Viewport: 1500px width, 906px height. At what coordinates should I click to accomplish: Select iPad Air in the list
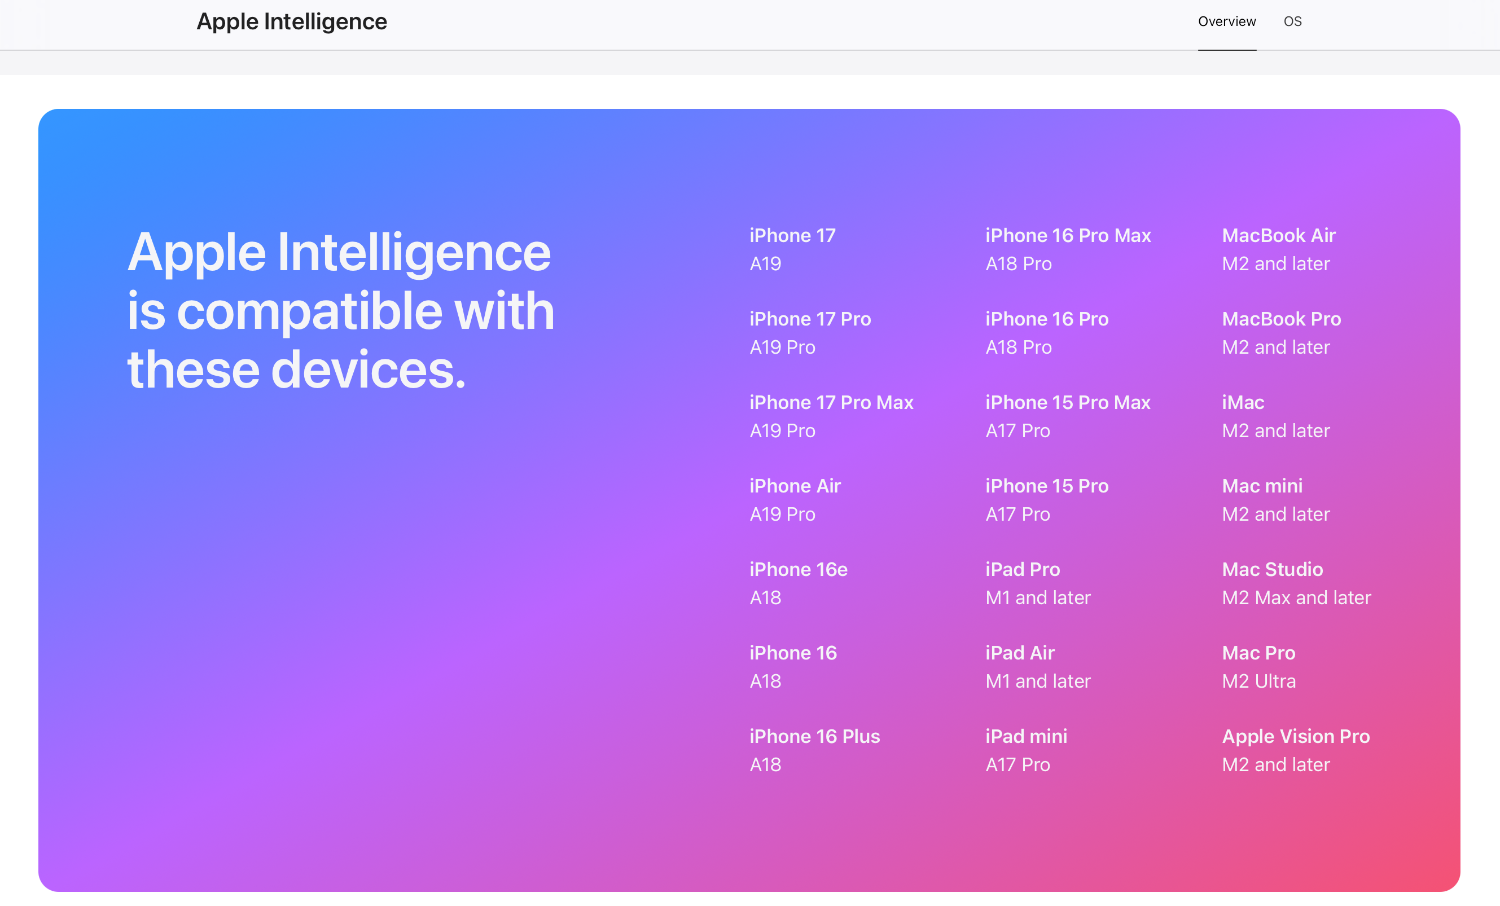(x=1019, y=653)
